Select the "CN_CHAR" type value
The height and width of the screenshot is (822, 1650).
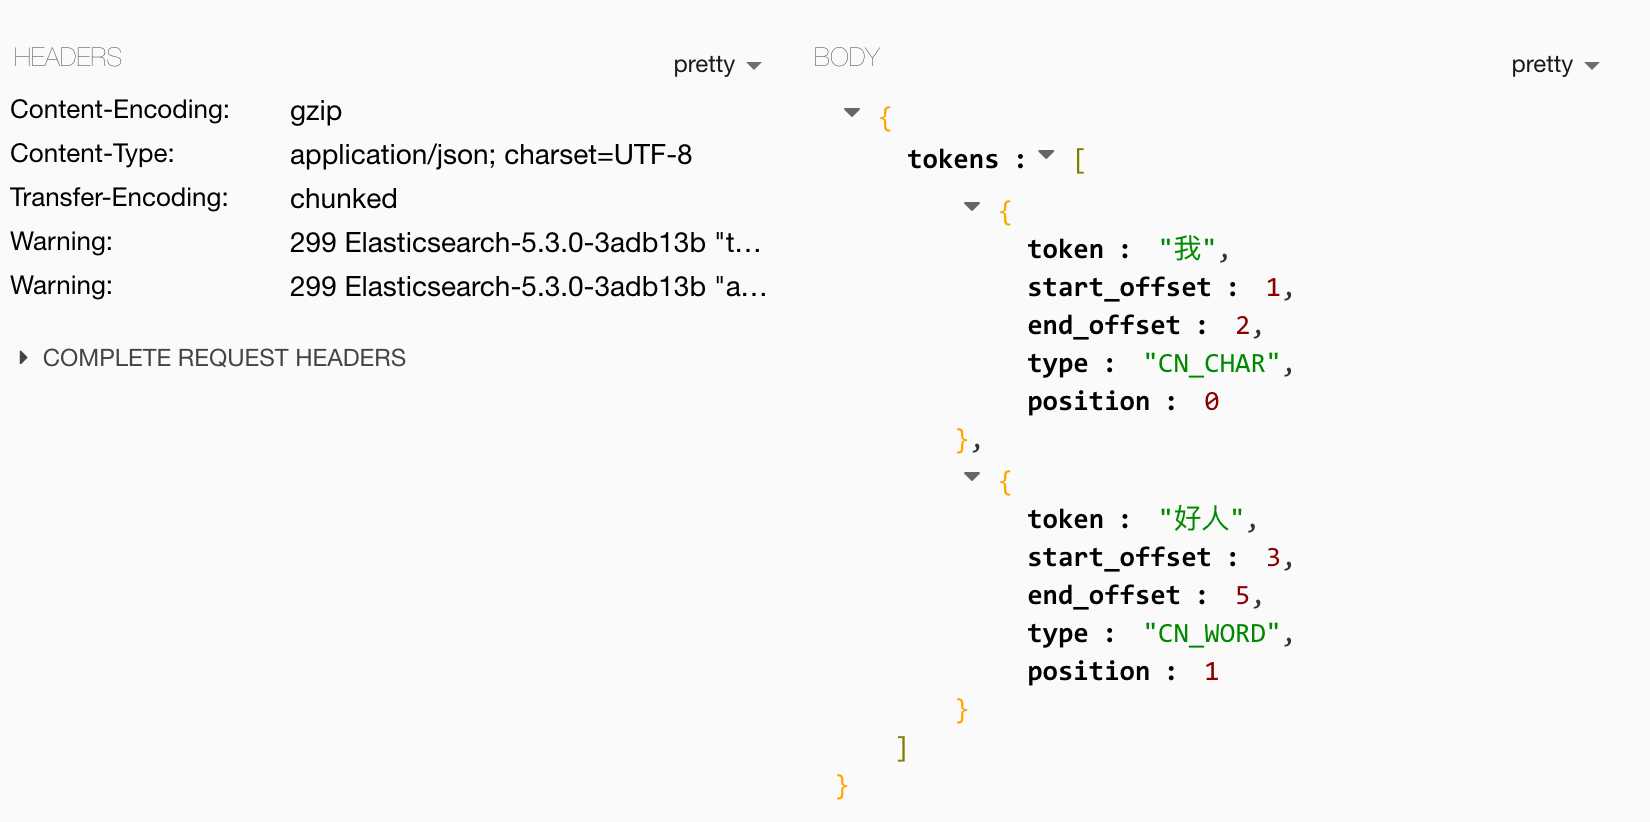(1211, 363)
